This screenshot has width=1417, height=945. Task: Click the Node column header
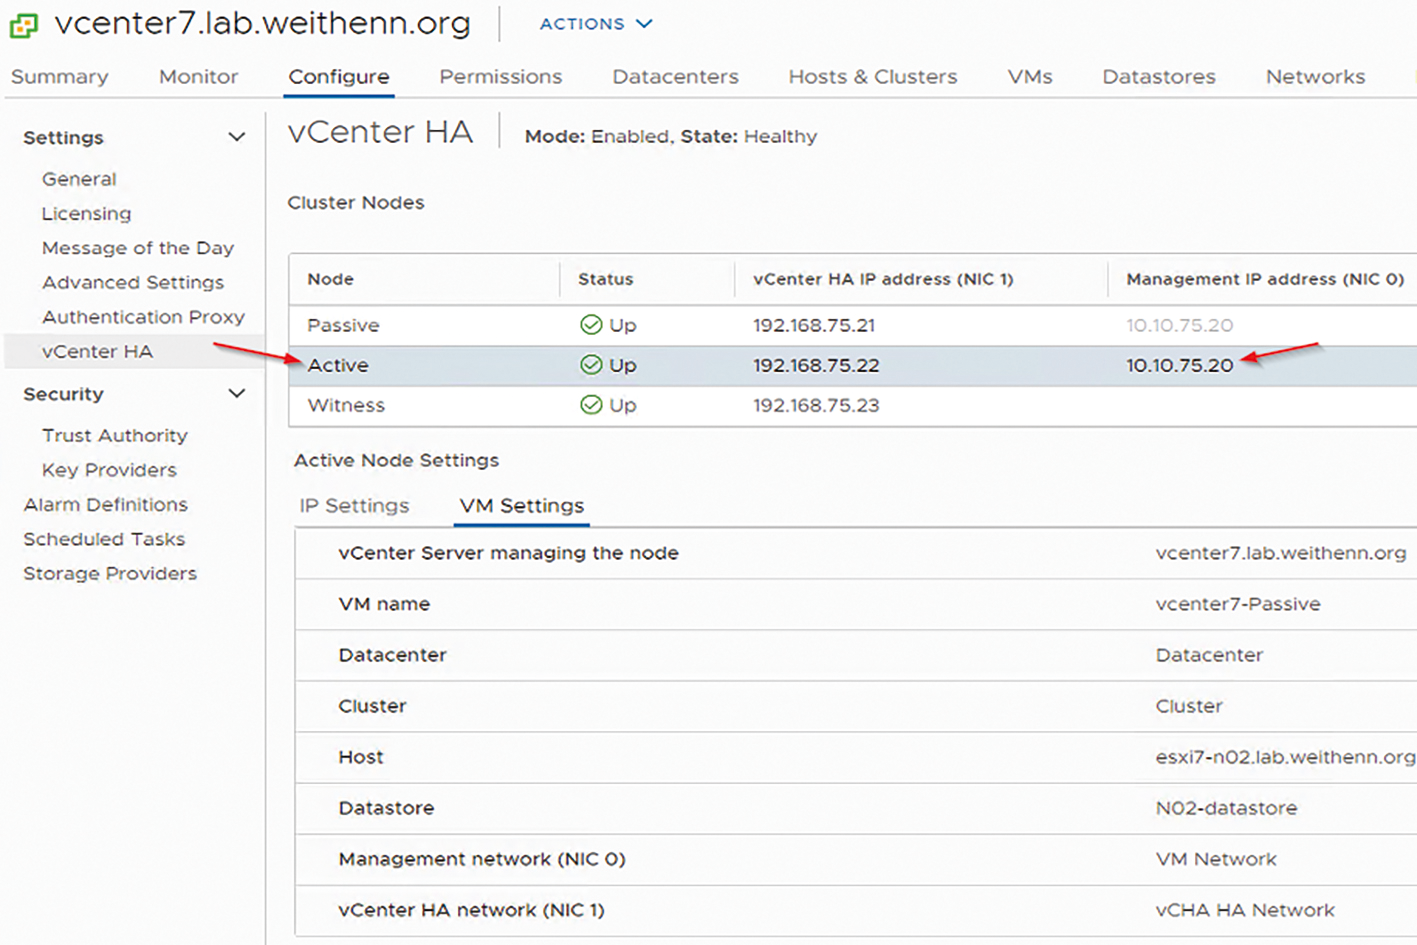[330, 279]
